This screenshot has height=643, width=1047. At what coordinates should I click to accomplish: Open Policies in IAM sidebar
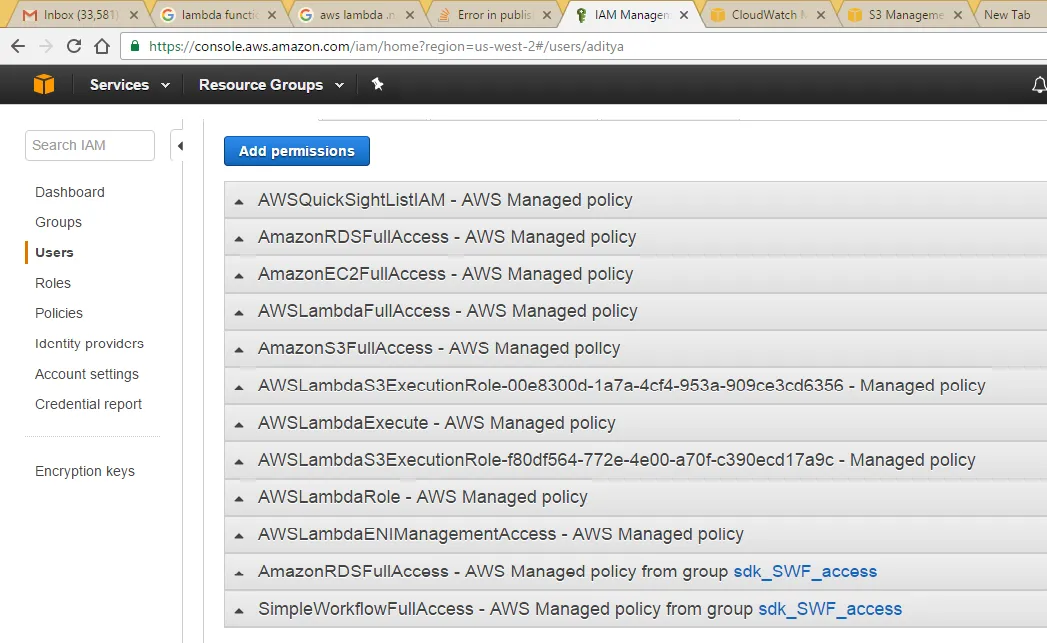[x=59, y=313]
